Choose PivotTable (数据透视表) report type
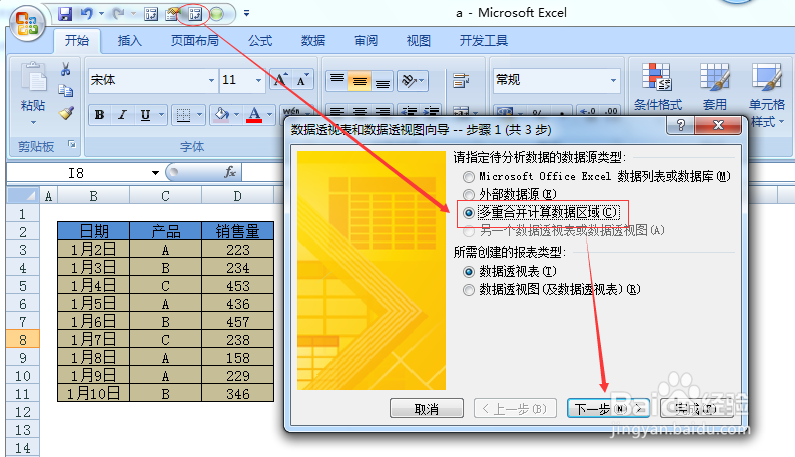 [x=469, y=272]
